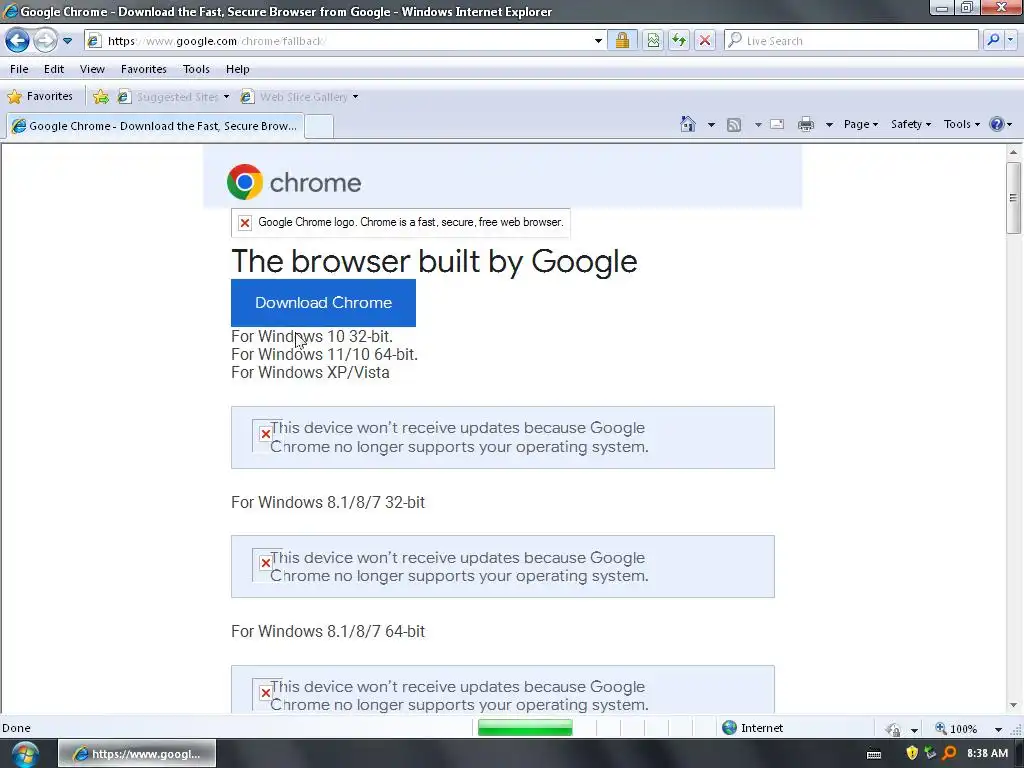Click the Read Mail envelope icon
This screenshot has width=1024, height=768.
pyautogui.click(x=776, y=124)
